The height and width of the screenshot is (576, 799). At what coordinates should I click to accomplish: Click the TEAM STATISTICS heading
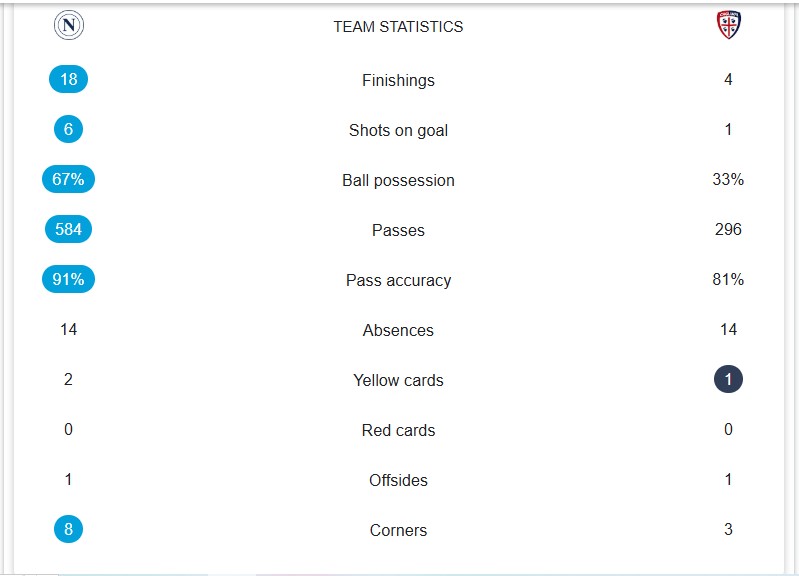pos(398,27)
